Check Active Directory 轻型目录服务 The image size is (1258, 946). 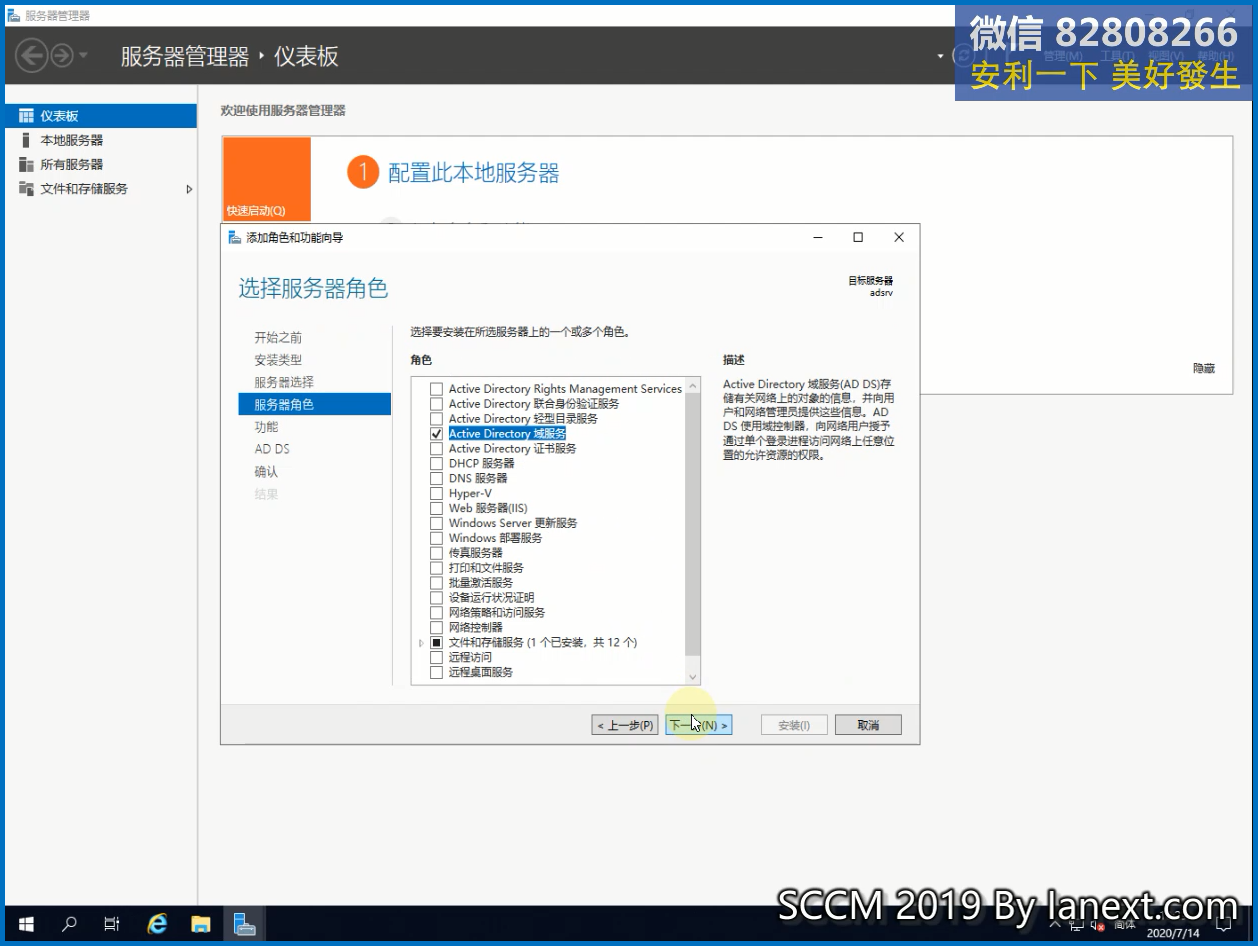(x=436, y=419)
